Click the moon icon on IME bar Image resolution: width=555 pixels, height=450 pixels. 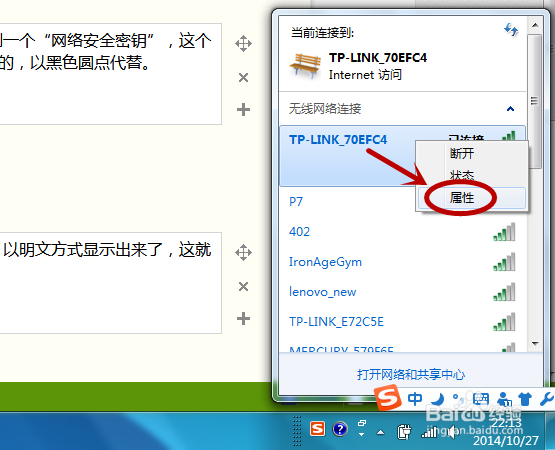(x=438, y=399)
